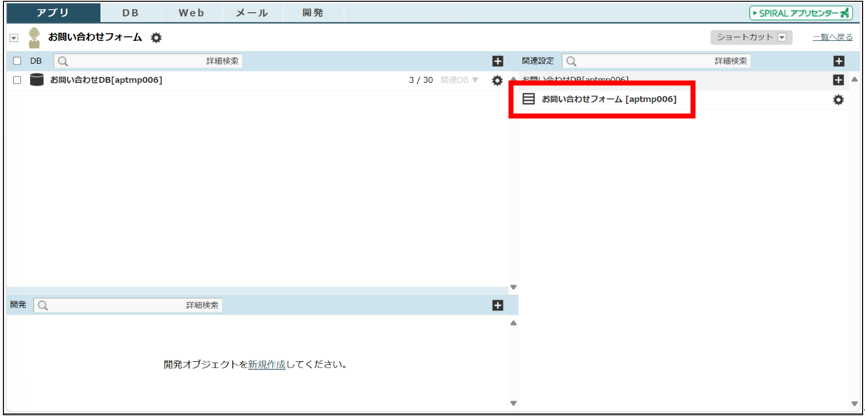Screen dimensions: 865x416
Task: Toggle the DB header select-all checkbox
Action: click(x=17, y=61)
